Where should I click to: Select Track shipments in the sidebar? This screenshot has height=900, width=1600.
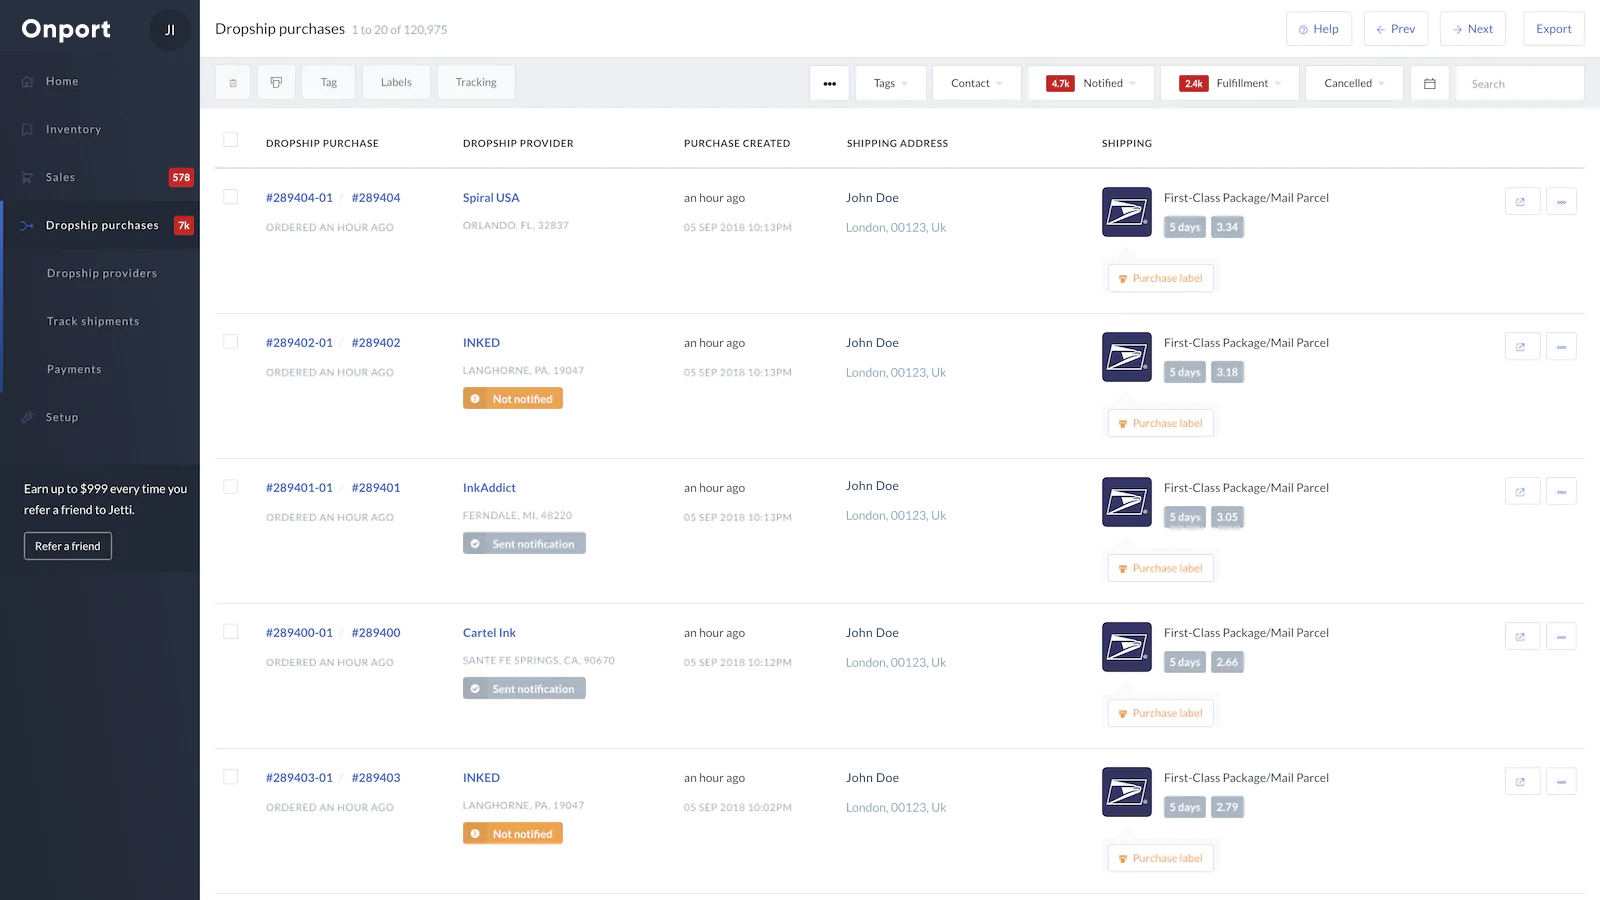92,321
